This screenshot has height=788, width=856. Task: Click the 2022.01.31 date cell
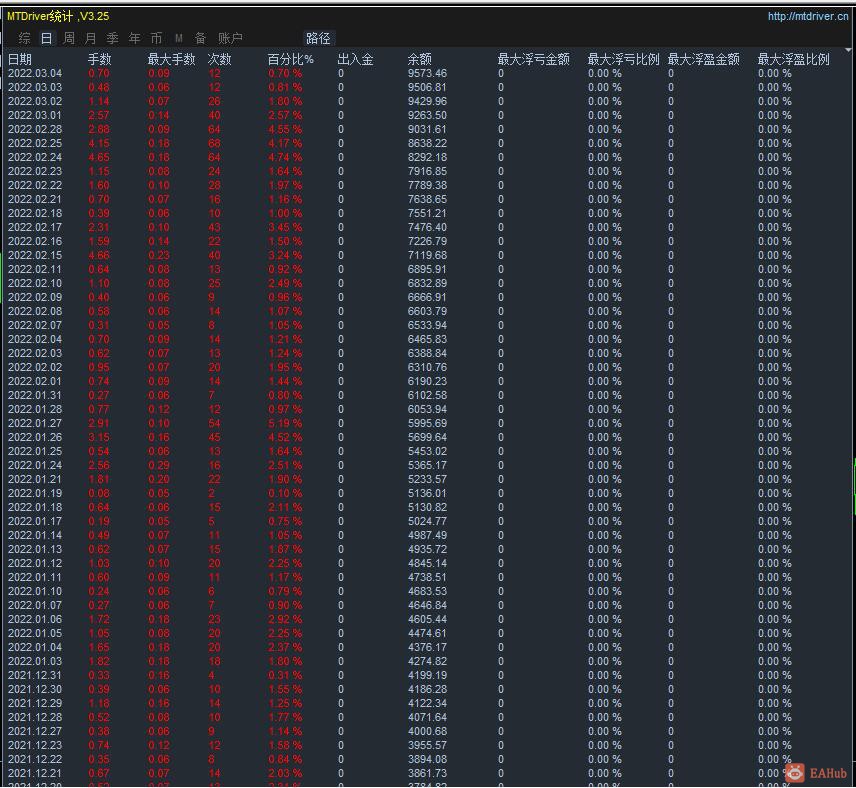pos(35,395)
